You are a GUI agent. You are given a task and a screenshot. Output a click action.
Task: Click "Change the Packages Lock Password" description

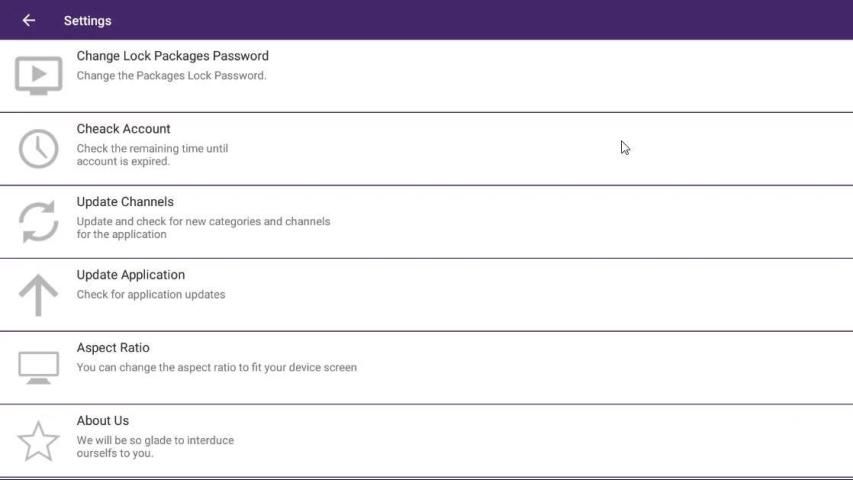(171, 75)
